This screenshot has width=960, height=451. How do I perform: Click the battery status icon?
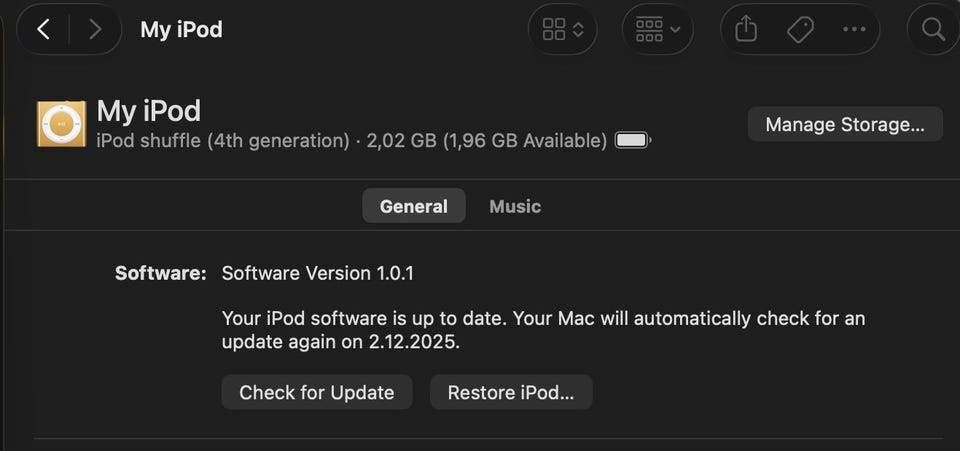[x=632, y=141]
